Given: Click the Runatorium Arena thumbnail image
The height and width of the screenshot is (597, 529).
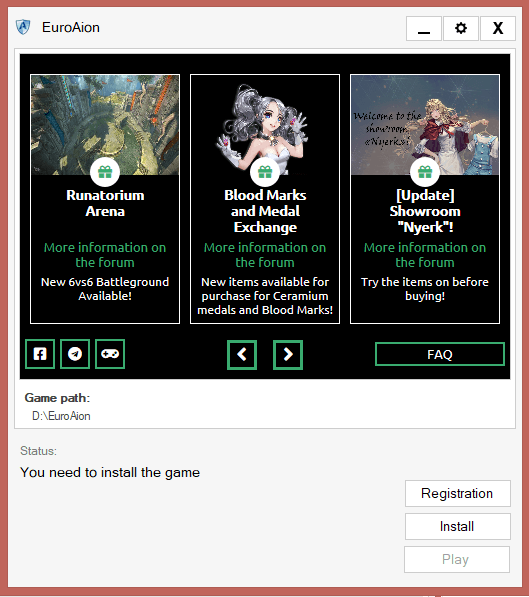Looking at the screenshot, I should click(105, 125).
